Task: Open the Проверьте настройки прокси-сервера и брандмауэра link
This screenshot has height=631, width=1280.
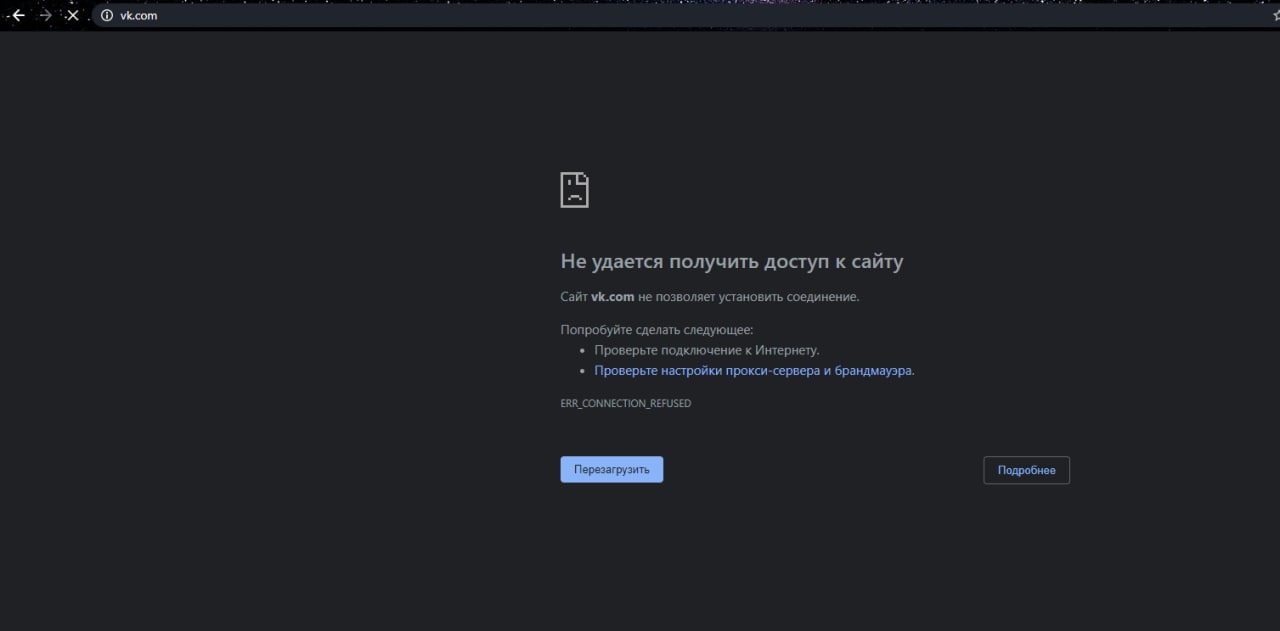Action: (x=754, y=370)
